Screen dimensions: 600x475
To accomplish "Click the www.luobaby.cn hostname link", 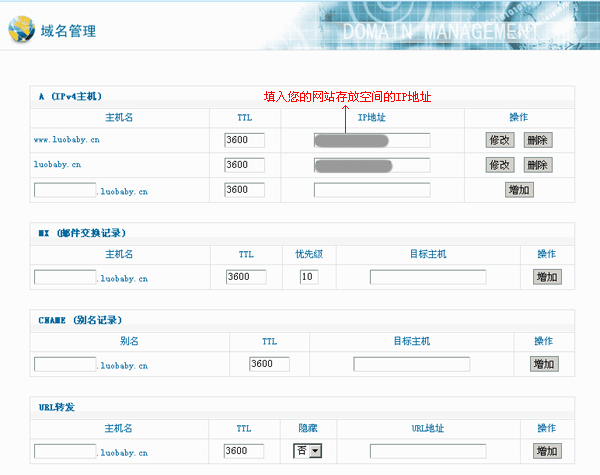I will point(66,140).
